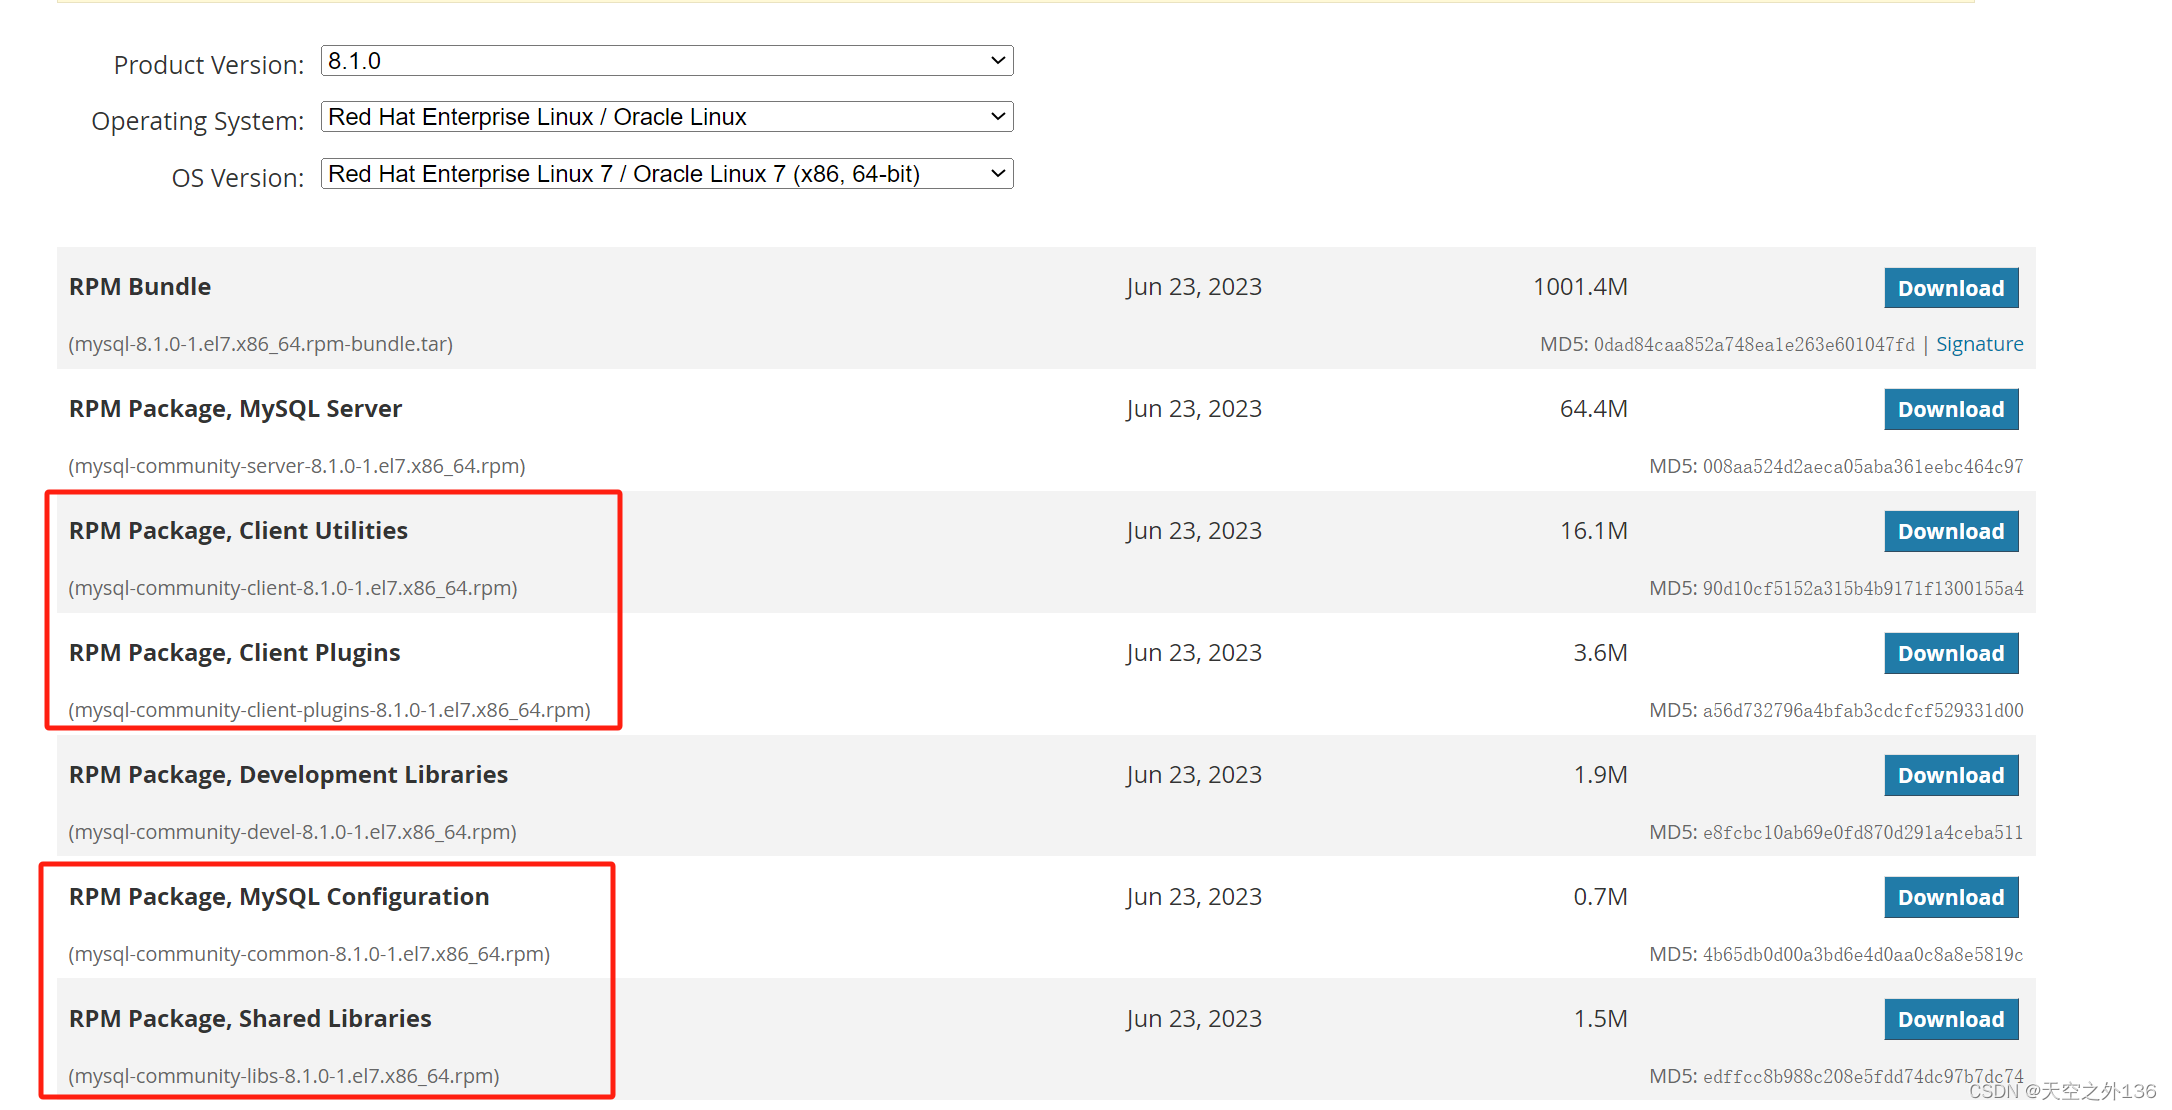Click the mysql-community-client-plugins rpm filename

tap(329, 710)
